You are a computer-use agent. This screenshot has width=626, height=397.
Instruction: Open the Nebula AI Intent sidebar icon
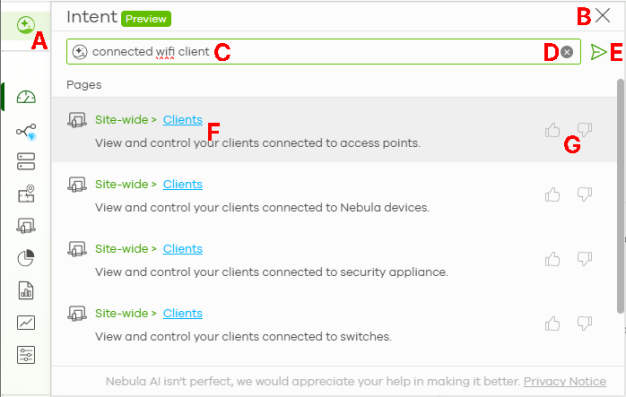(x=26, y=25)
